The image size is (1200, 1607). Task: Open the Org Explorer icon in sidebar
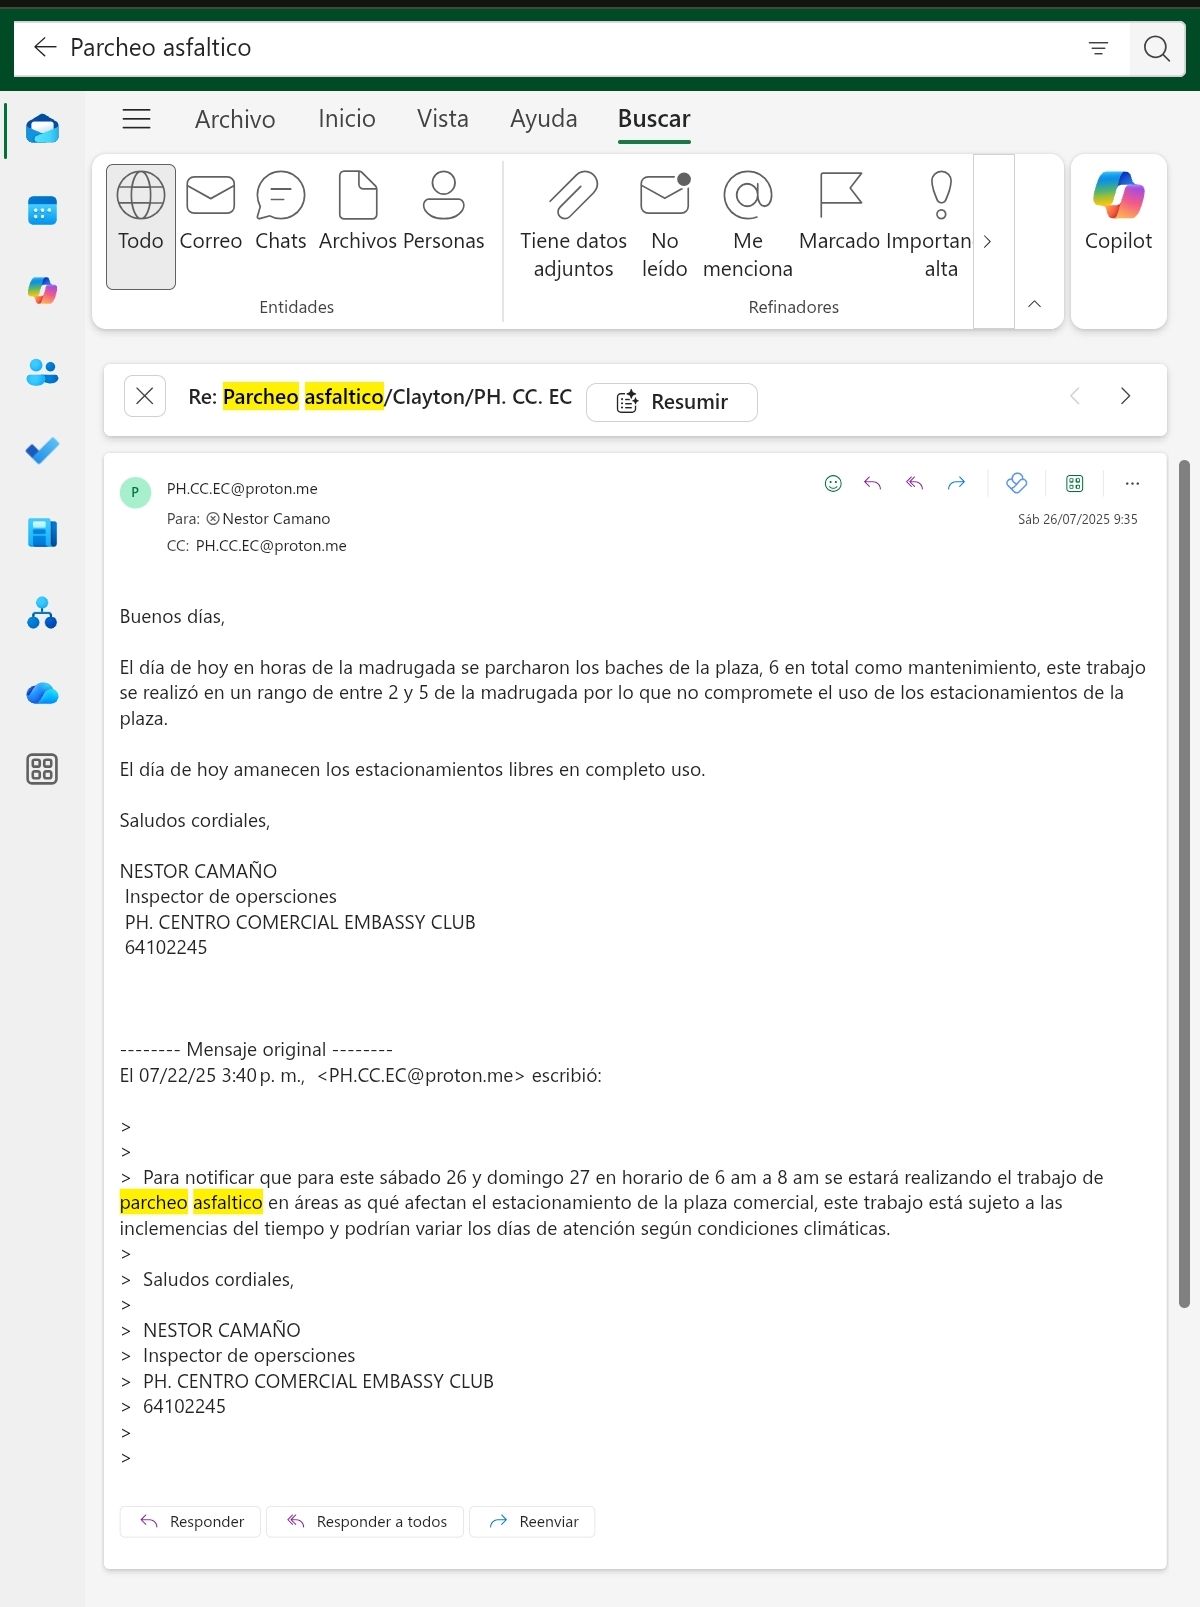[42, 613]
